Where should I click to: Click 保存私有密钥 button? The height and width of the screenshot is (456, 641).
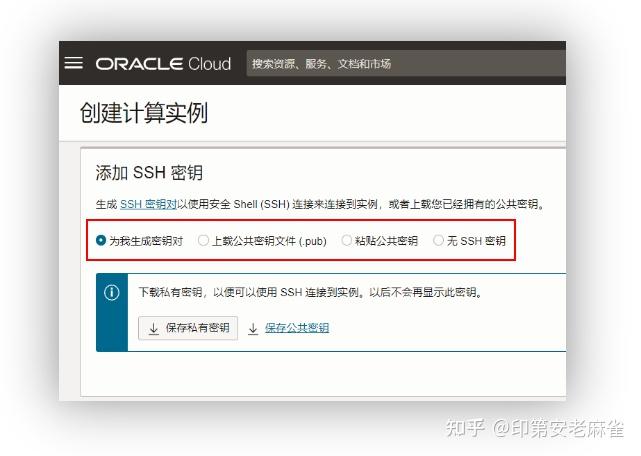click(188, 328)
